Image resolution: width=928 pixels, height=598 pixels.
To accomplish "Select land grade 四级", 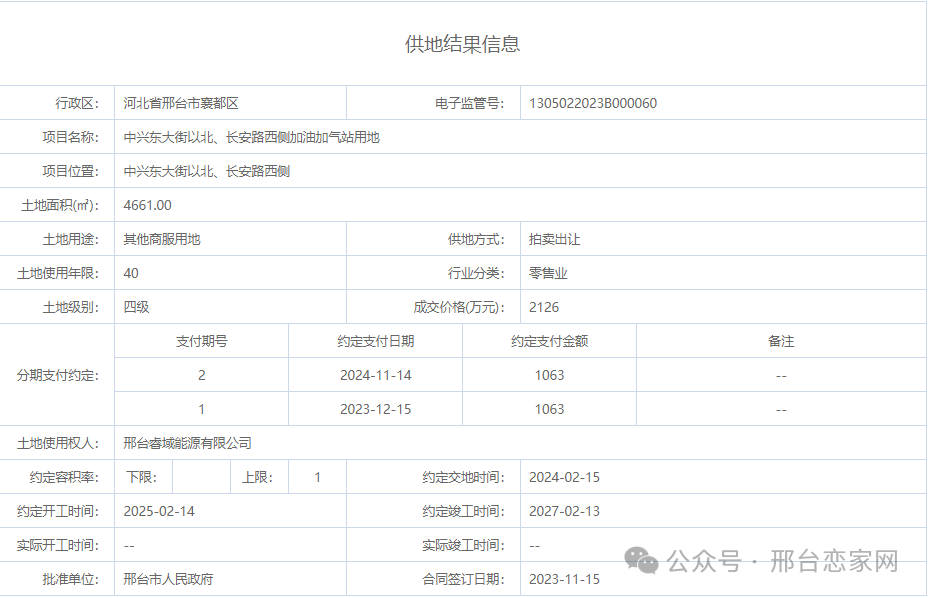I will point(136,307).
